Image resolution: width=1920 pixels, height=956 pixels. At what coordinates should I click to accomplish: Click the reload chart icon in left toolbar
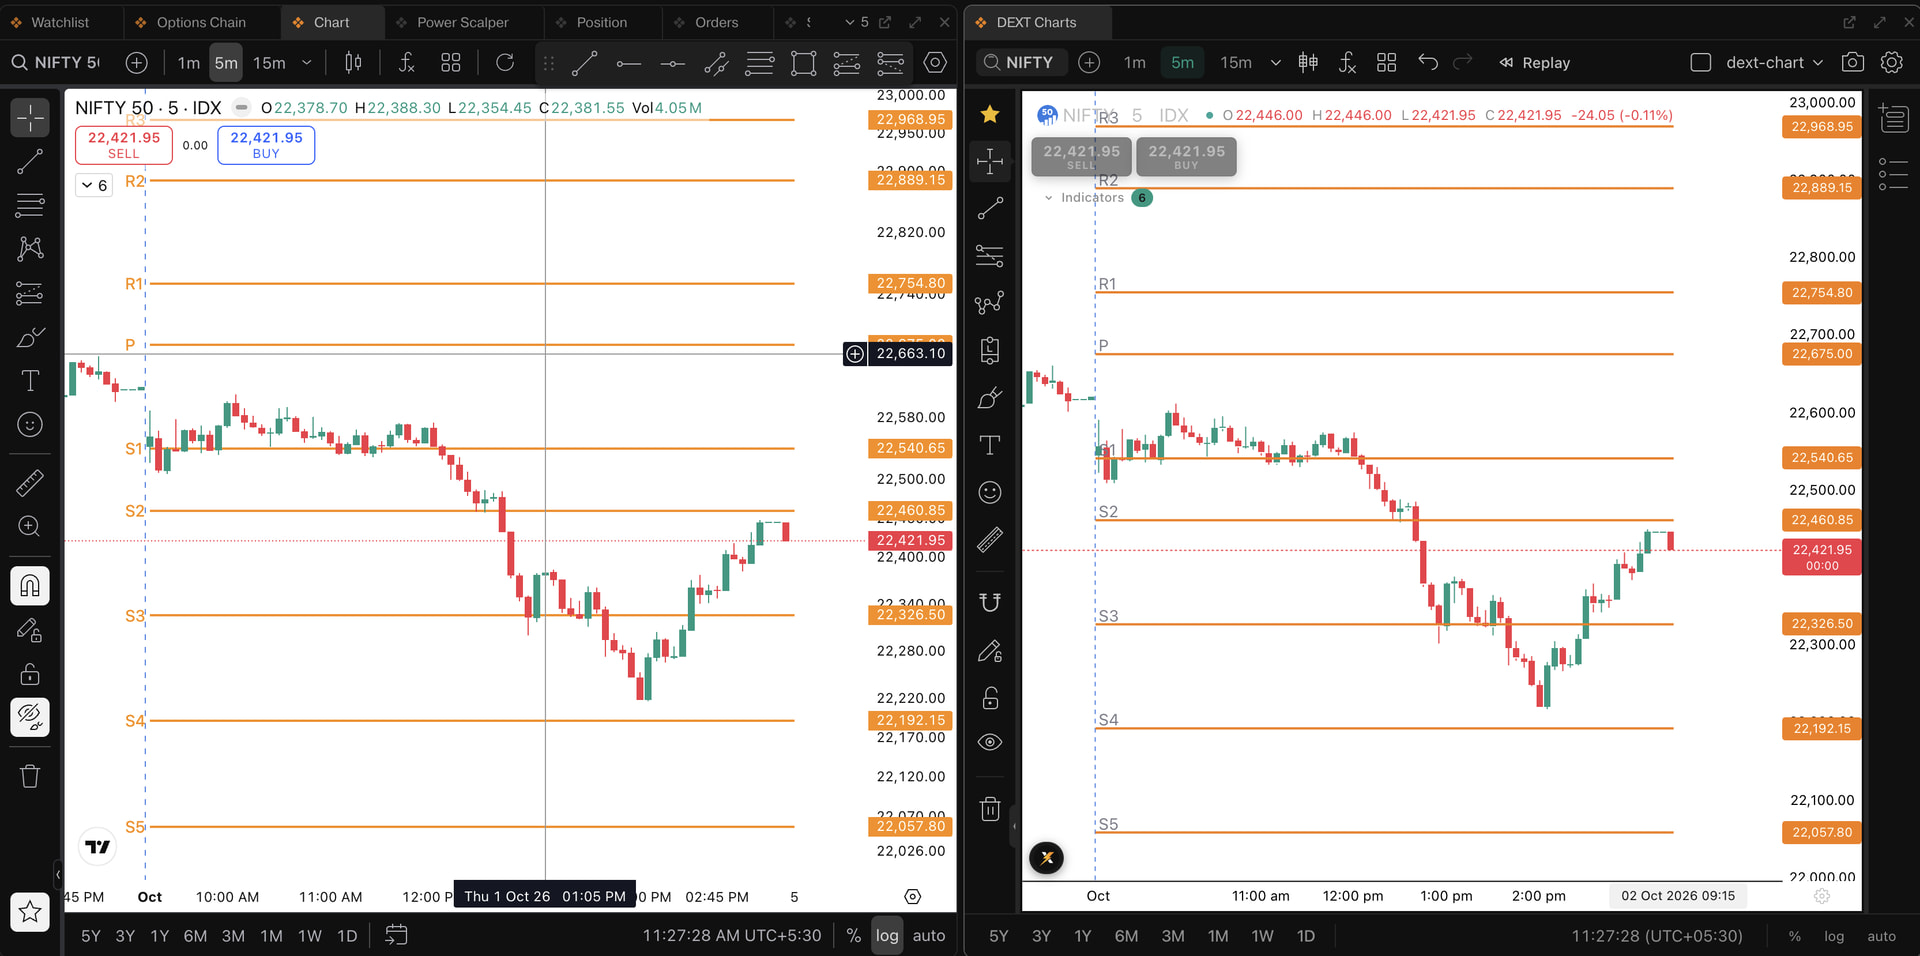[x=505, y=63]
